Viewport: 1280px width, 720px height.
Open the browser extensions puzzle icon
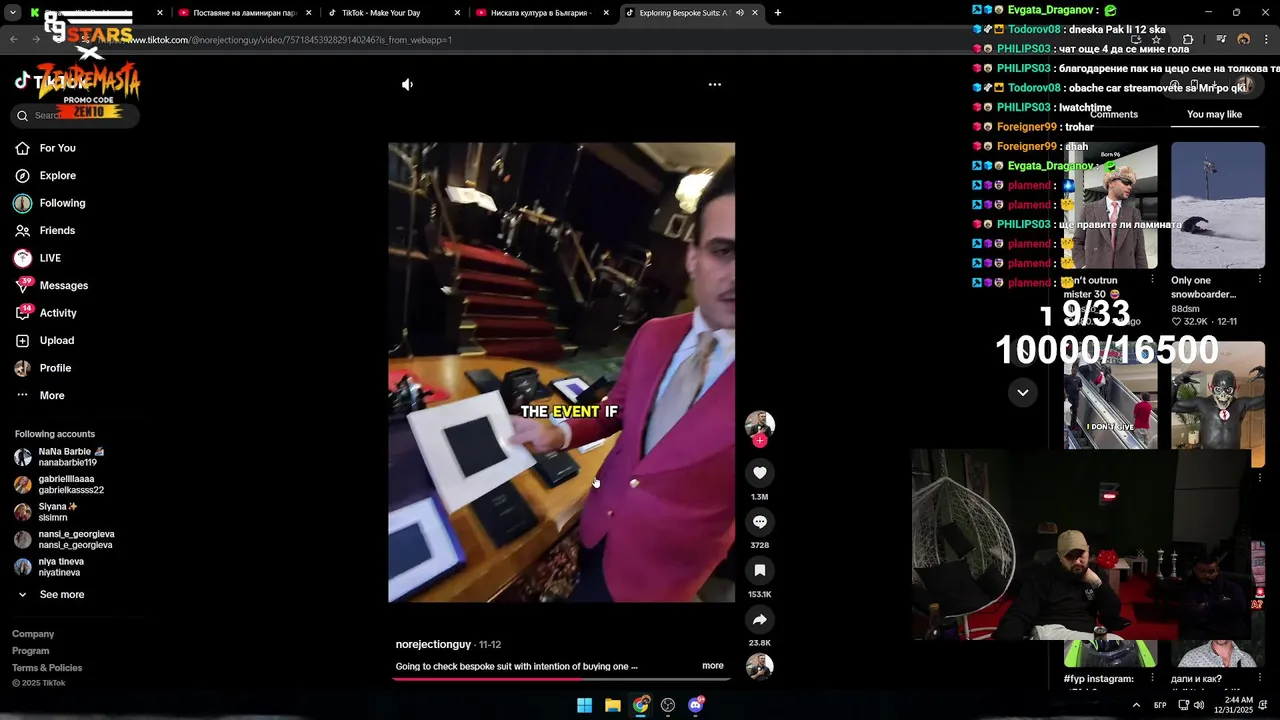point(1188,40)
